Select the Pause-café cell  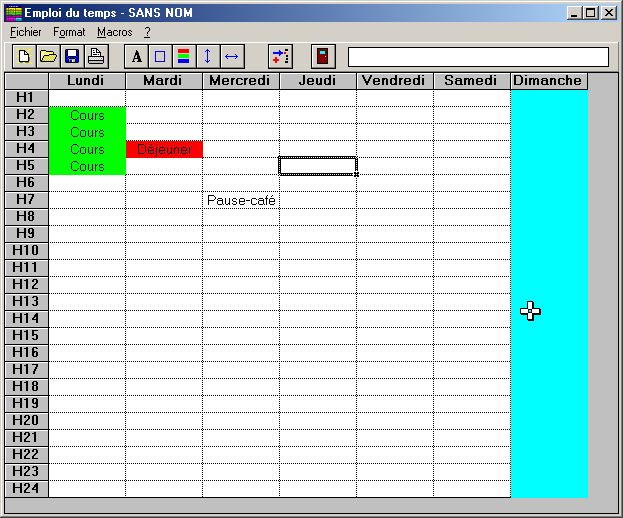click(x=241, y=200)
